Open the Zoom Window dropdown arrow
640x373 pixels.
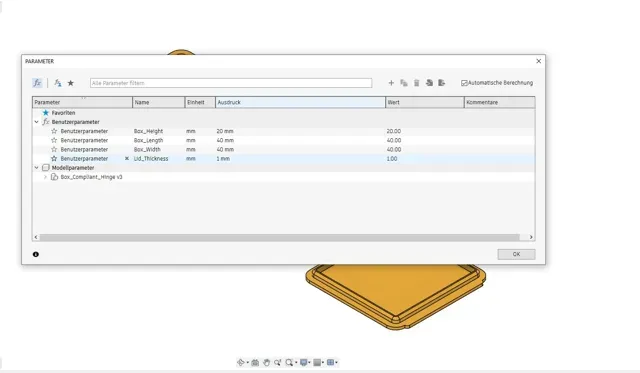click(296, 362)
